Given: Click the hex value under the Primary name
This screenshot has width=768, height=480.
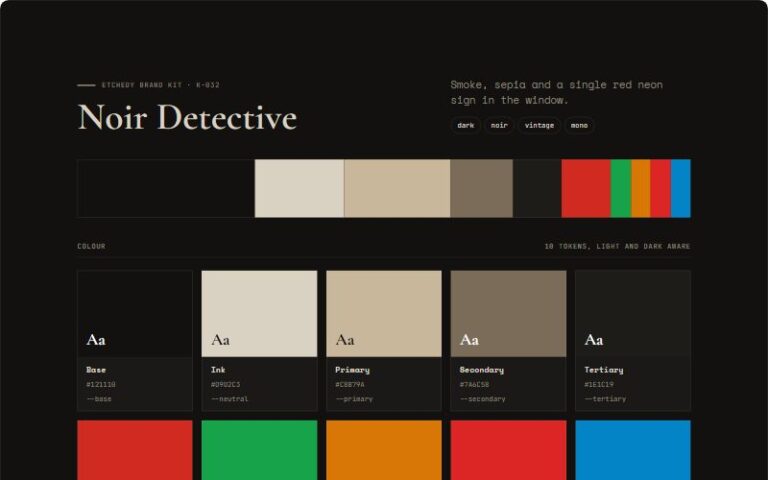Looking at the screenshot, I should tap(350, 384).
